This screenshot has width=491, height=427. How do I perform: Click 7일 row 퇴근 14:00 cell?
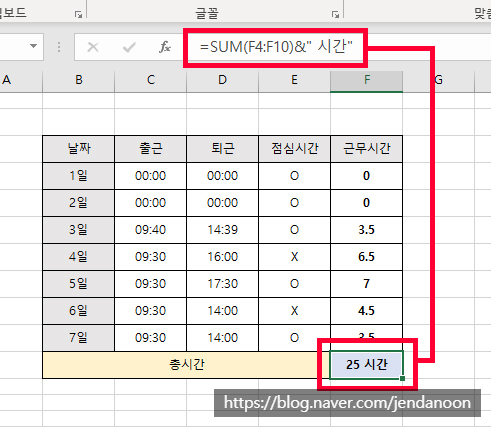click(223, 338)
